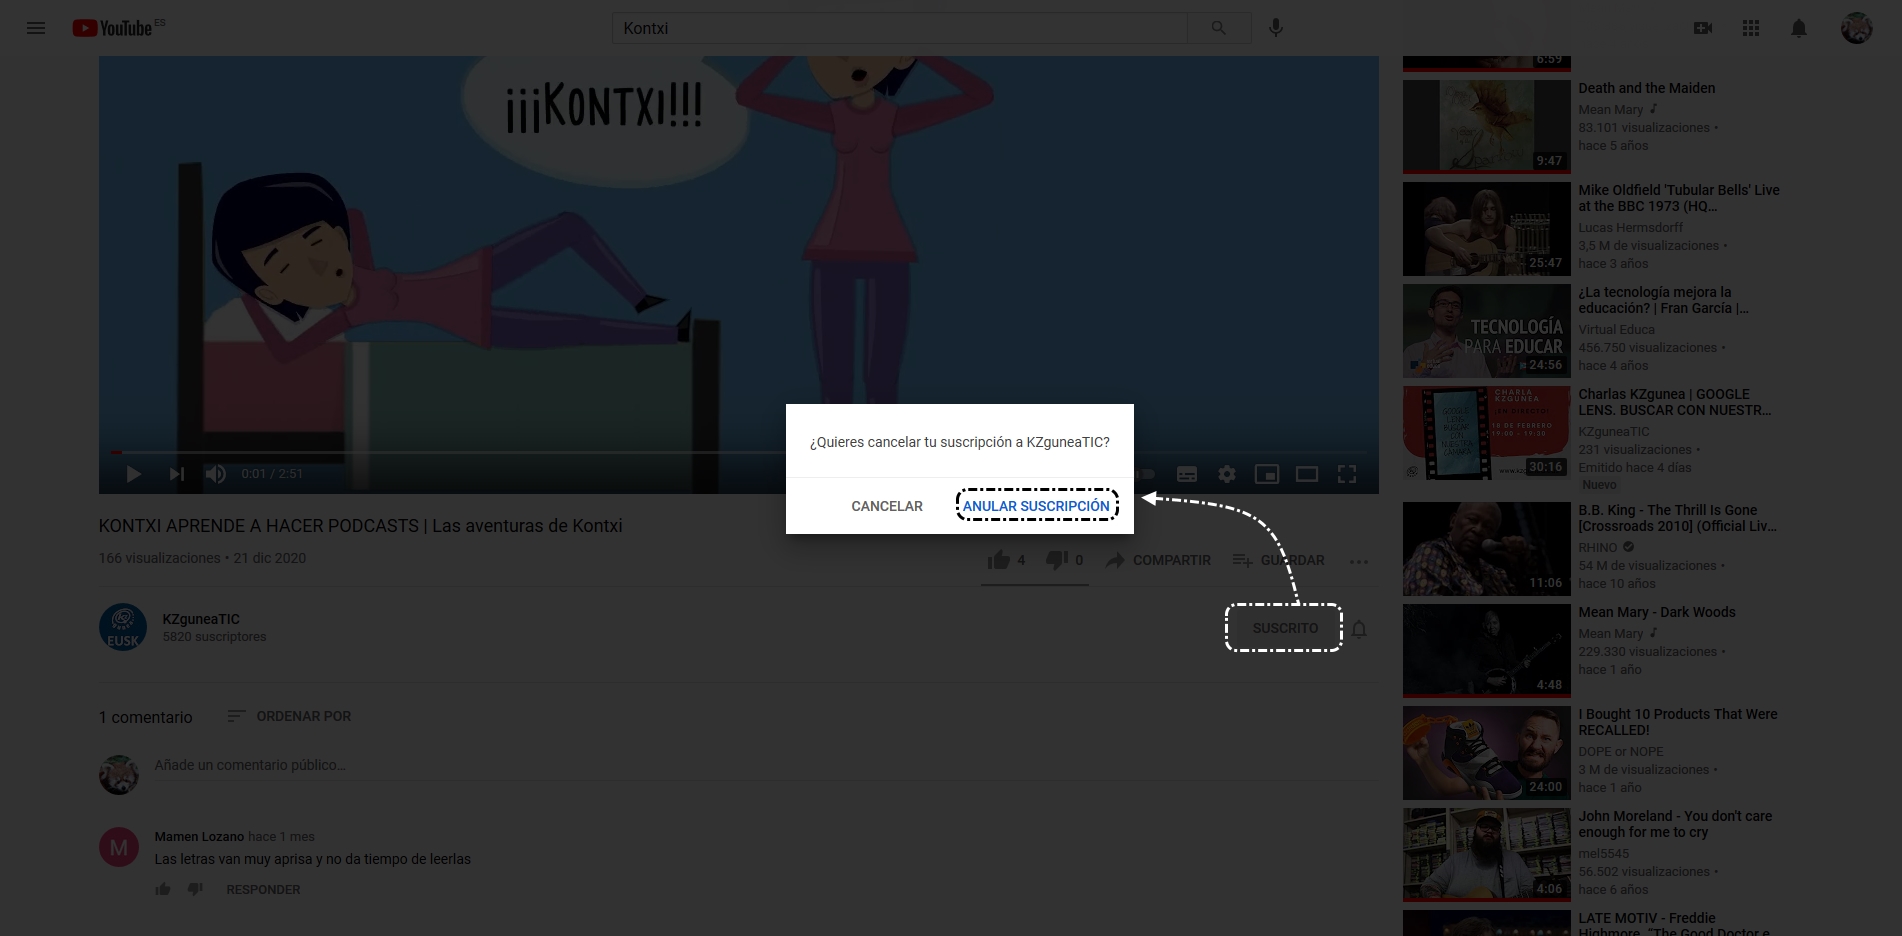This screenshot has height=936, width=1902.
Task: Toggle channel notification bell beside Suscrito
Action: tap(1359, 629)
